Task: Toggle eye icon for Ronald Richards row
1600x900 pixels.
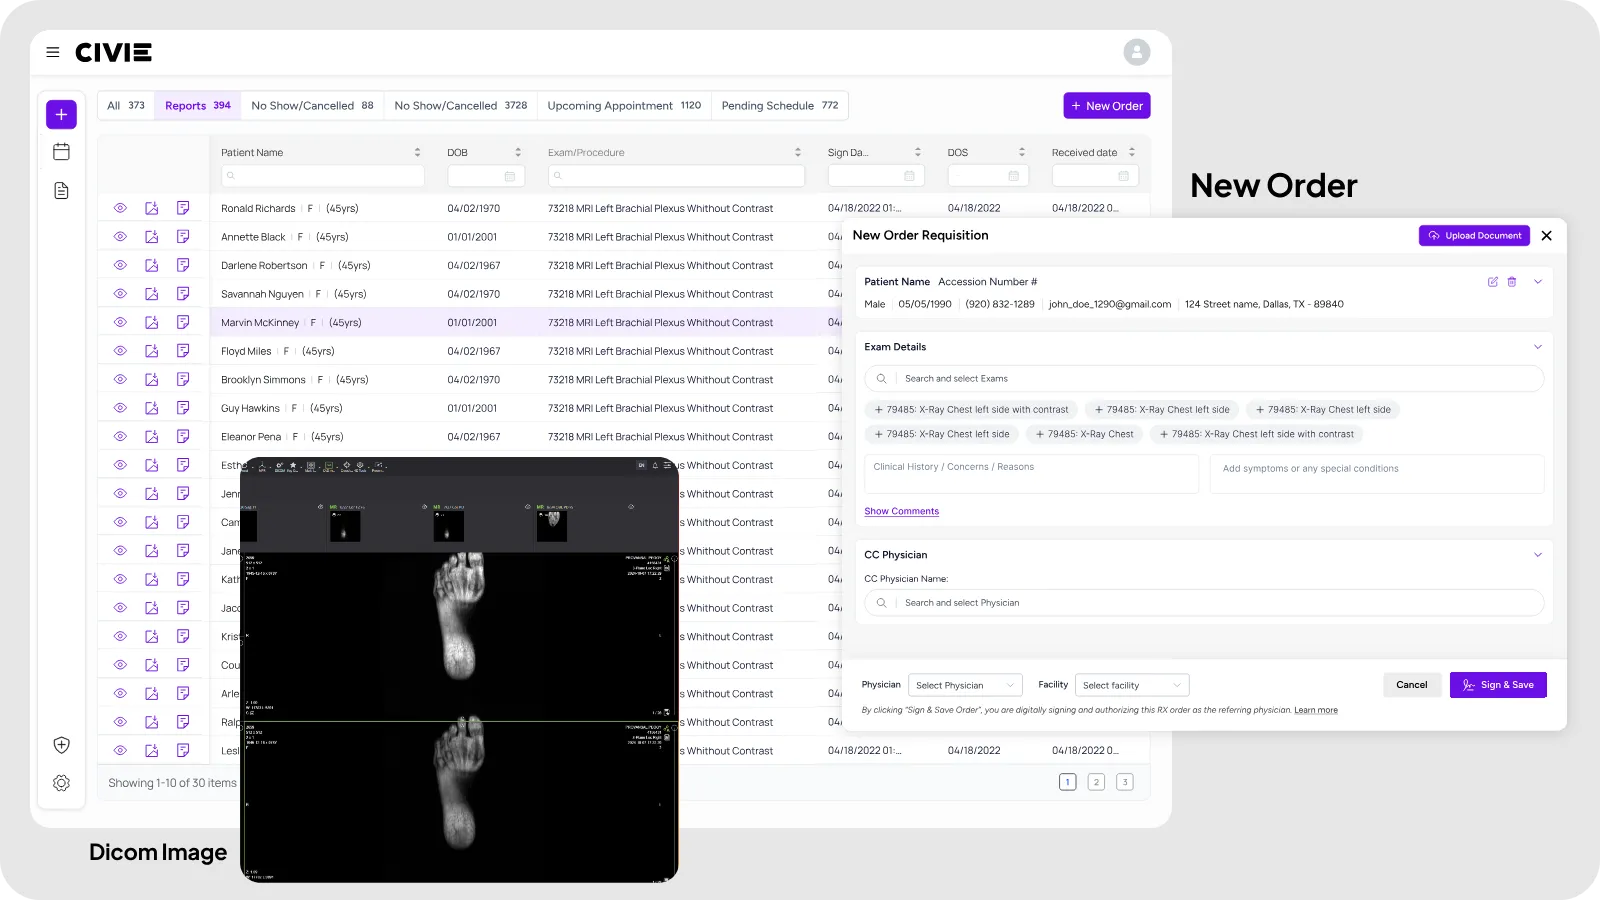Action: [120, 208]
